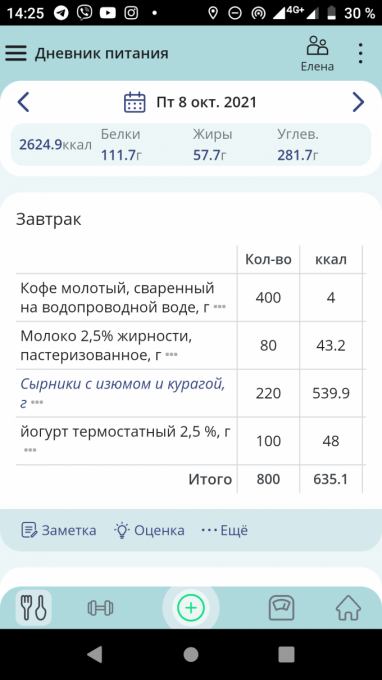Add a Заметка note to breakfast
This screenshot has width=382, height=680.
click(59, 530)
